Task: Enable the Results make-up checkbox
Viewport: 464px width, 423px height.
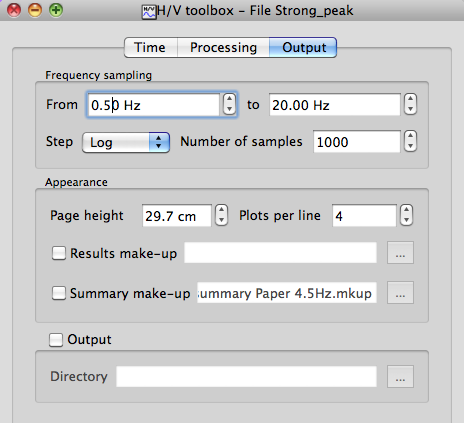Action: click(x=59, y=253)
